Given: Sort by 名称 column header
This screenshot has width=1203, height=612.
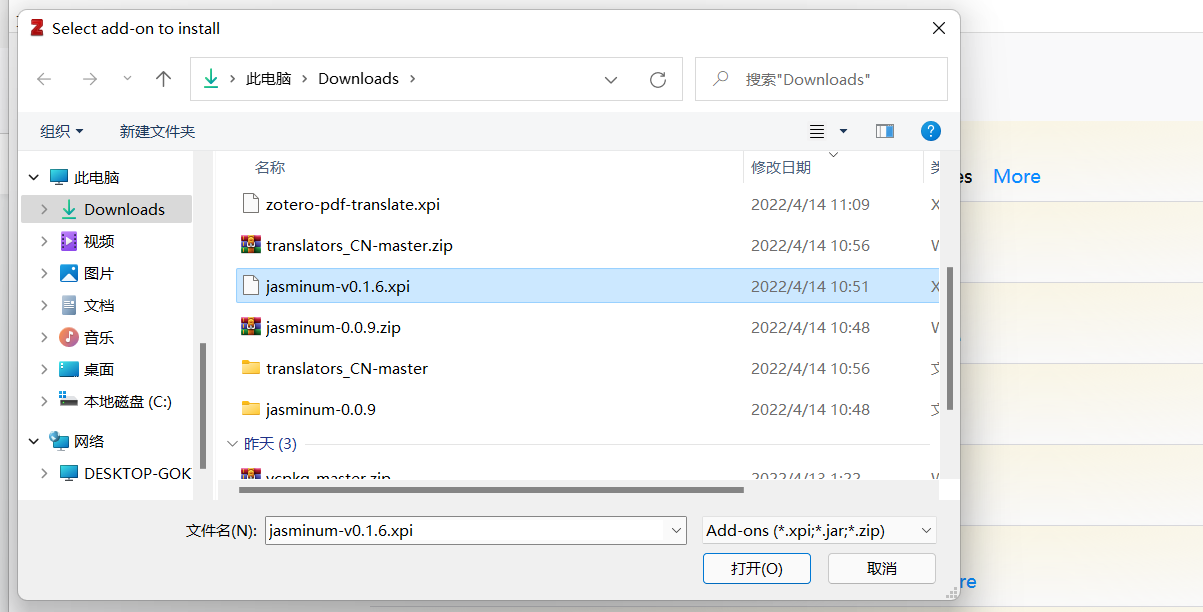Looking at the screenshot, I should click(270, 167).
